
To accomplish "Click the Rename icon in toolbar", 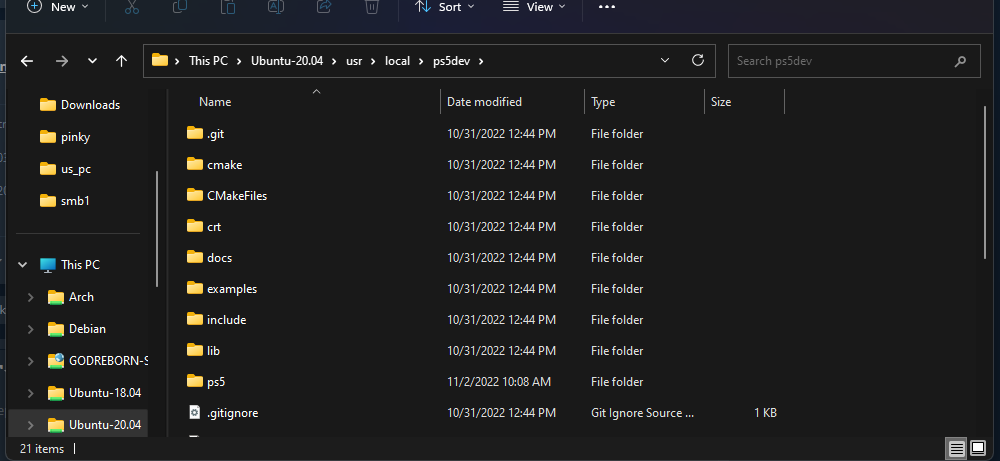I will (x=276, y=6).
